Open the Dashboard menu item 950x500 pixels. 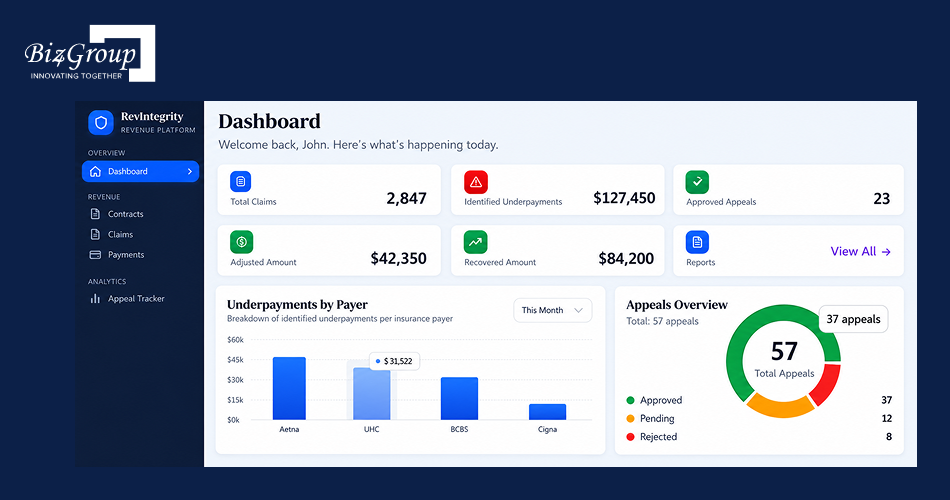pos(141,172)
